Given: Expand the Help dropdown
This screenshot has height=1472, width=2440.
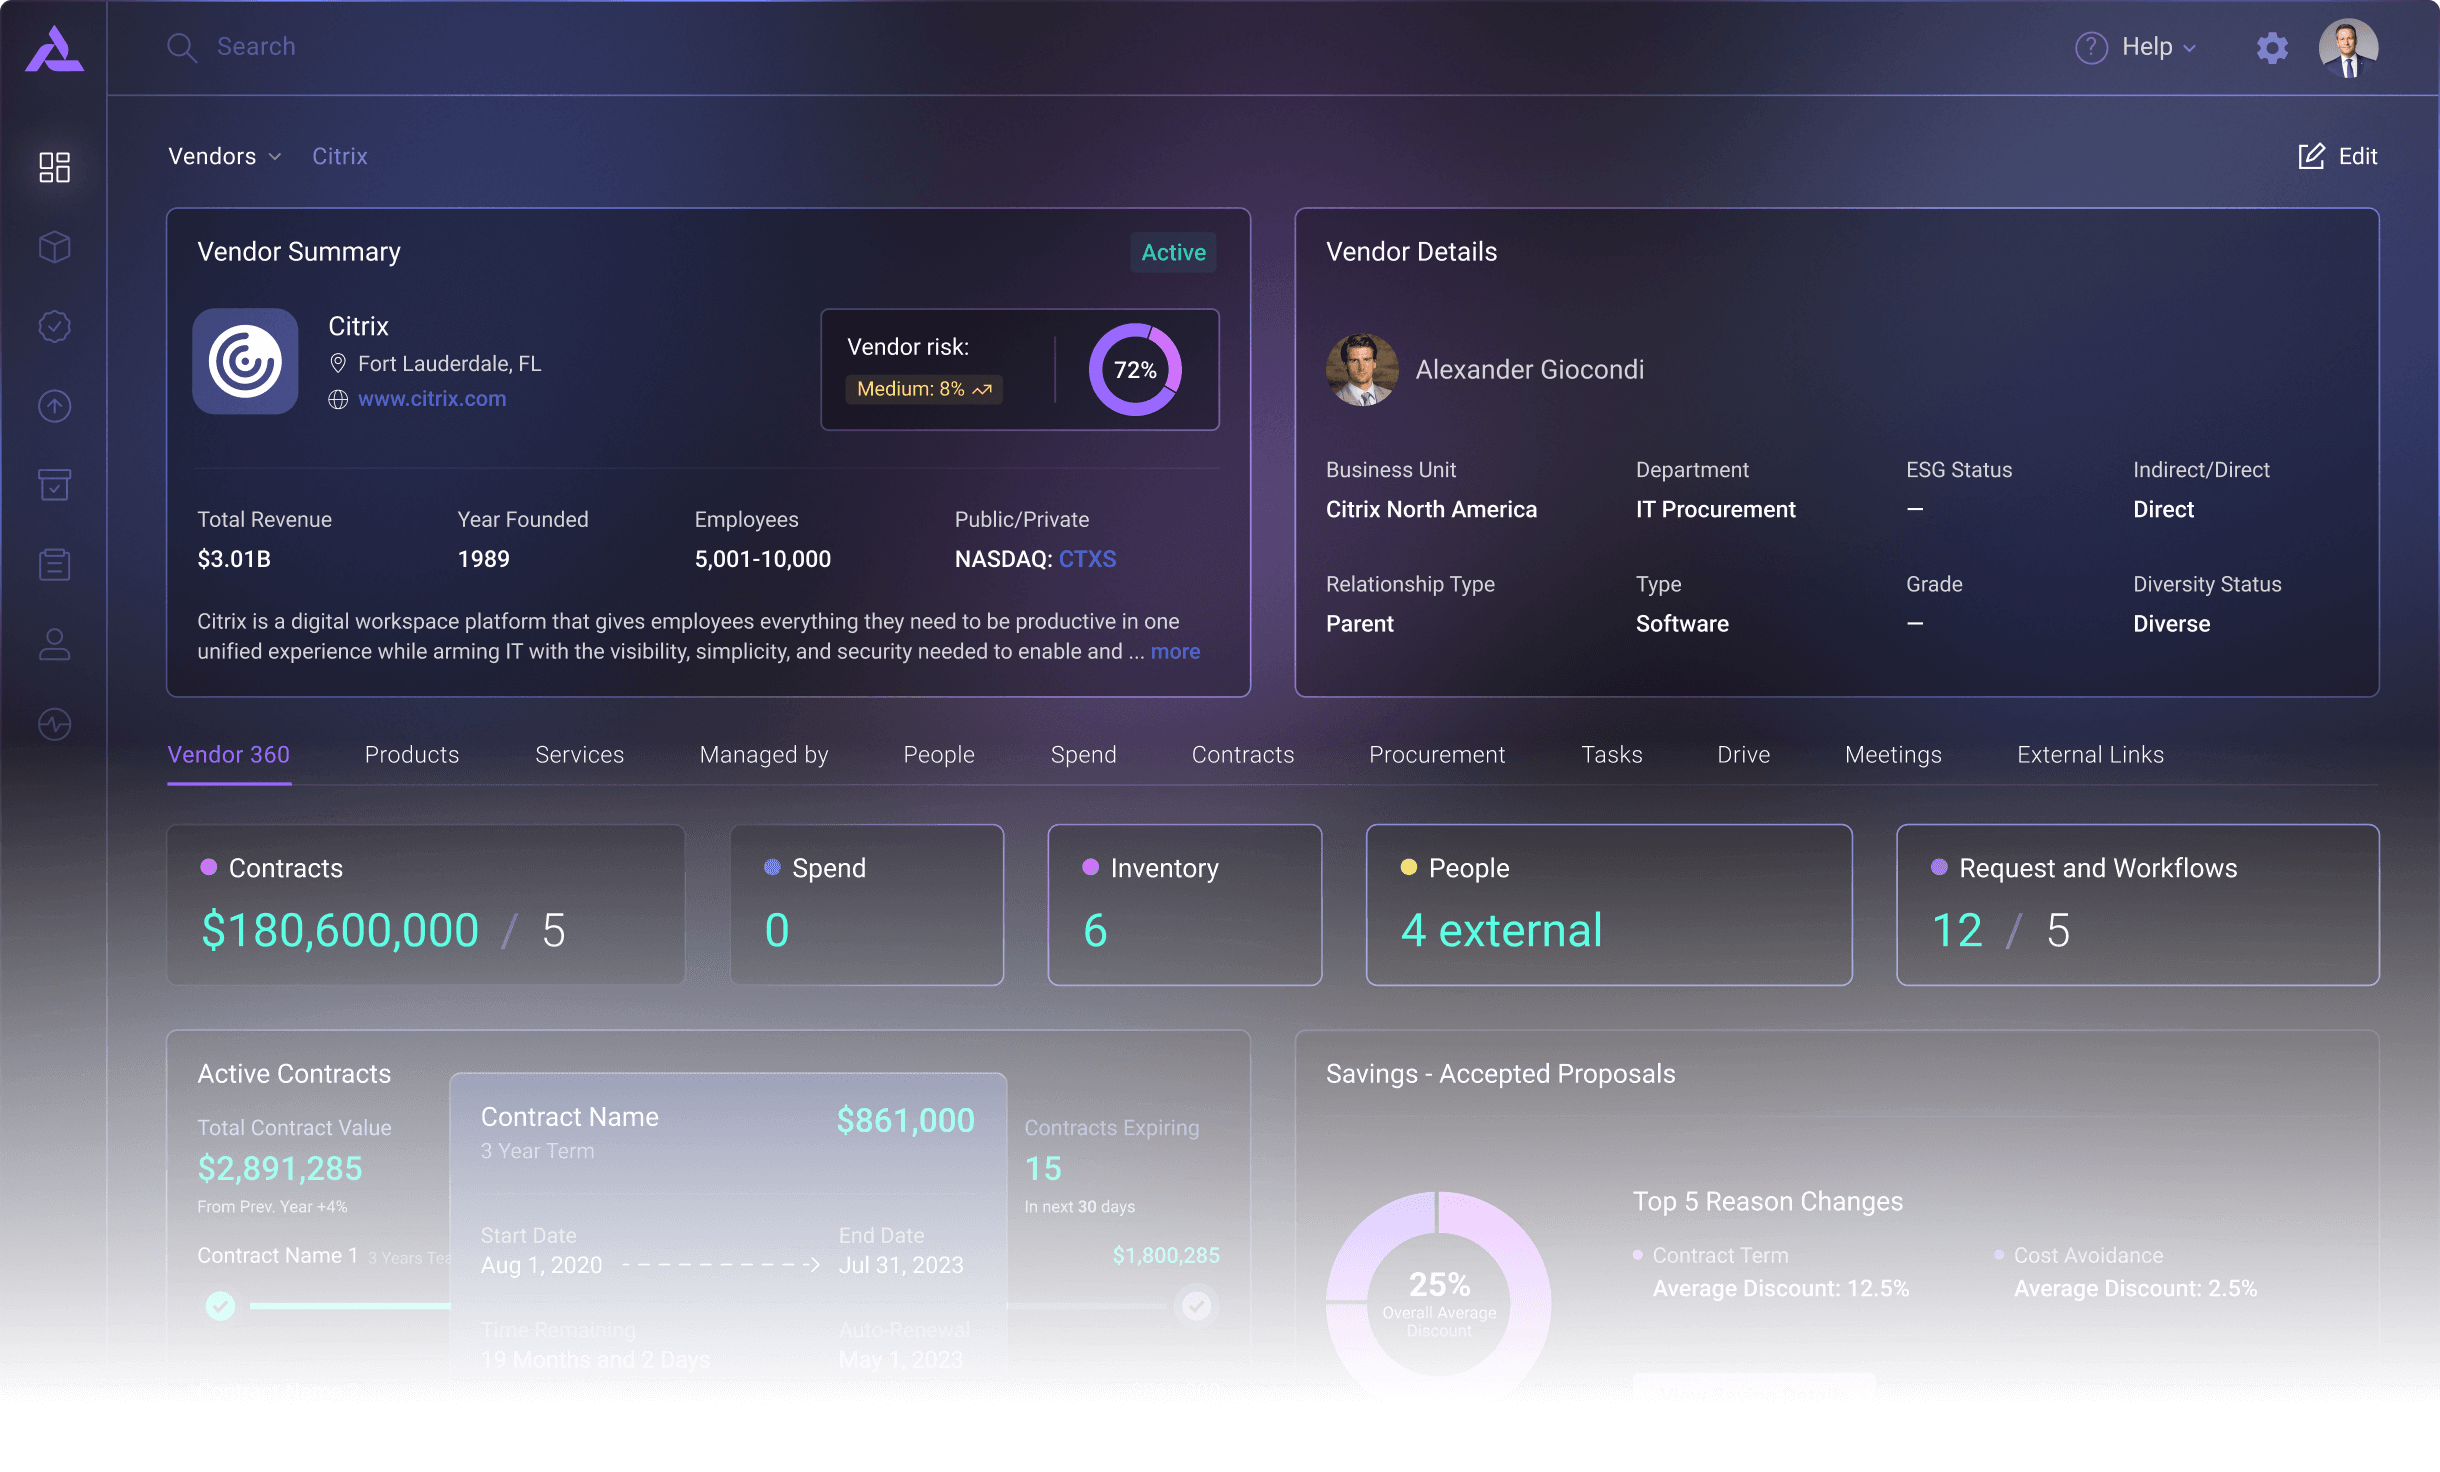Looking at the screenshot, I should pos(2158,47).
